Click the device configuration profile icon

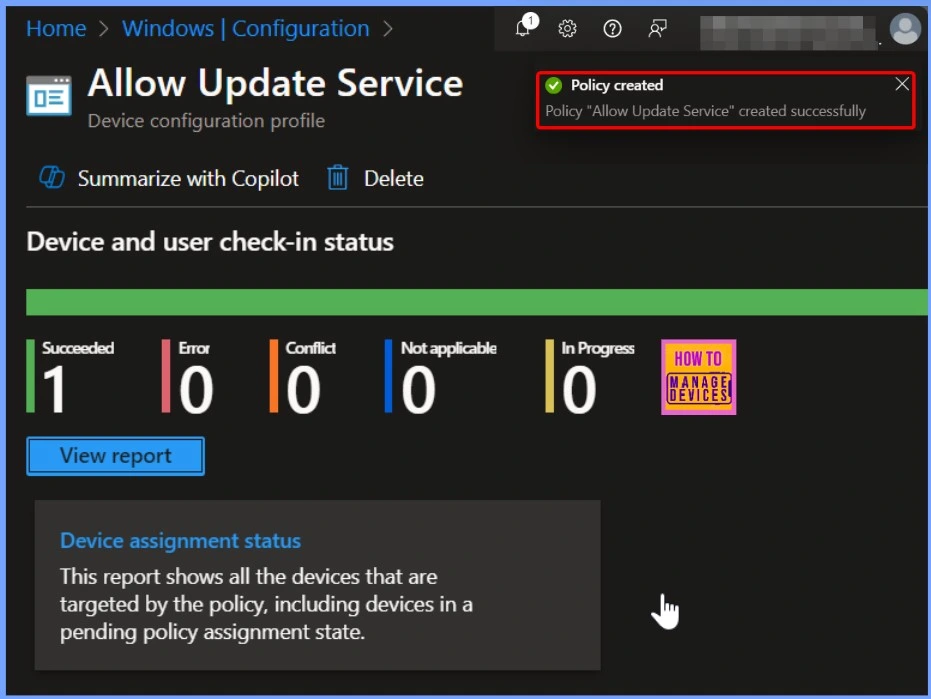[x=49, y=95]
